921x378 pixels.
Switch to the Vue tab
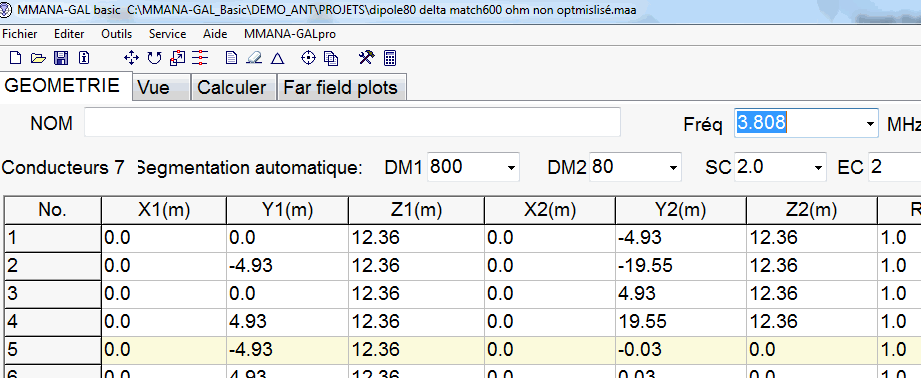[162, 87]
